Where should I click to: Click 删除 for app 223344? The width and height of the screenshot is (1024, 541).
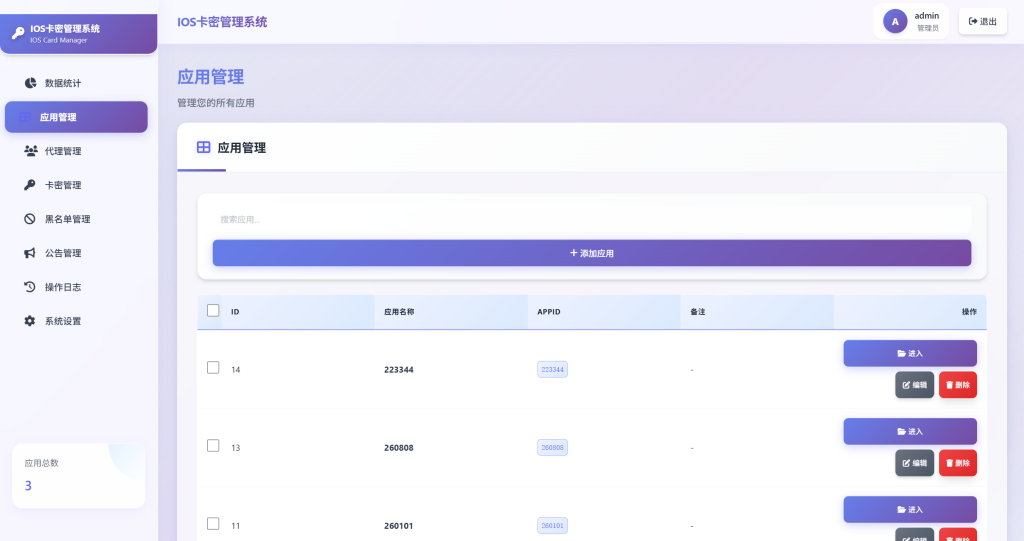click(x=958, y=385)
